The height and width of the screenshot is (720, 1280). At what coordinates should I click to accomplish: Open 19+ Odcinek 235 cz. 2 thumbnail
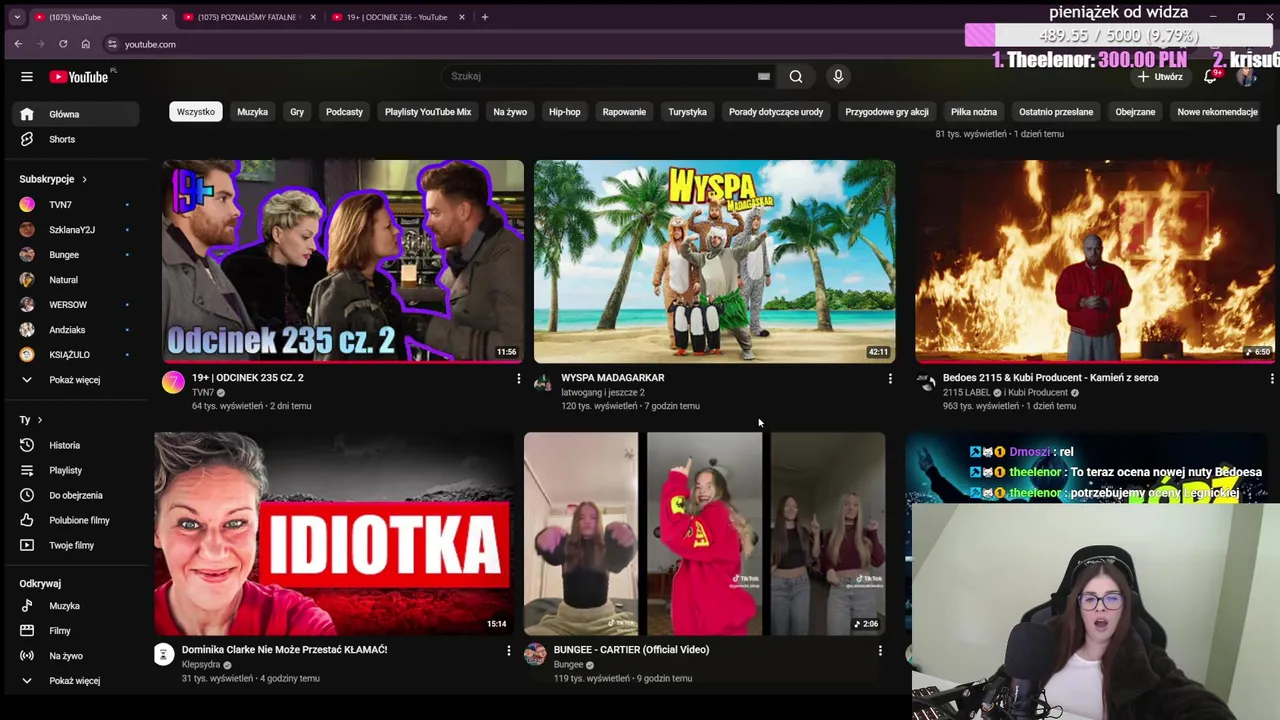(x=343, y=261)
